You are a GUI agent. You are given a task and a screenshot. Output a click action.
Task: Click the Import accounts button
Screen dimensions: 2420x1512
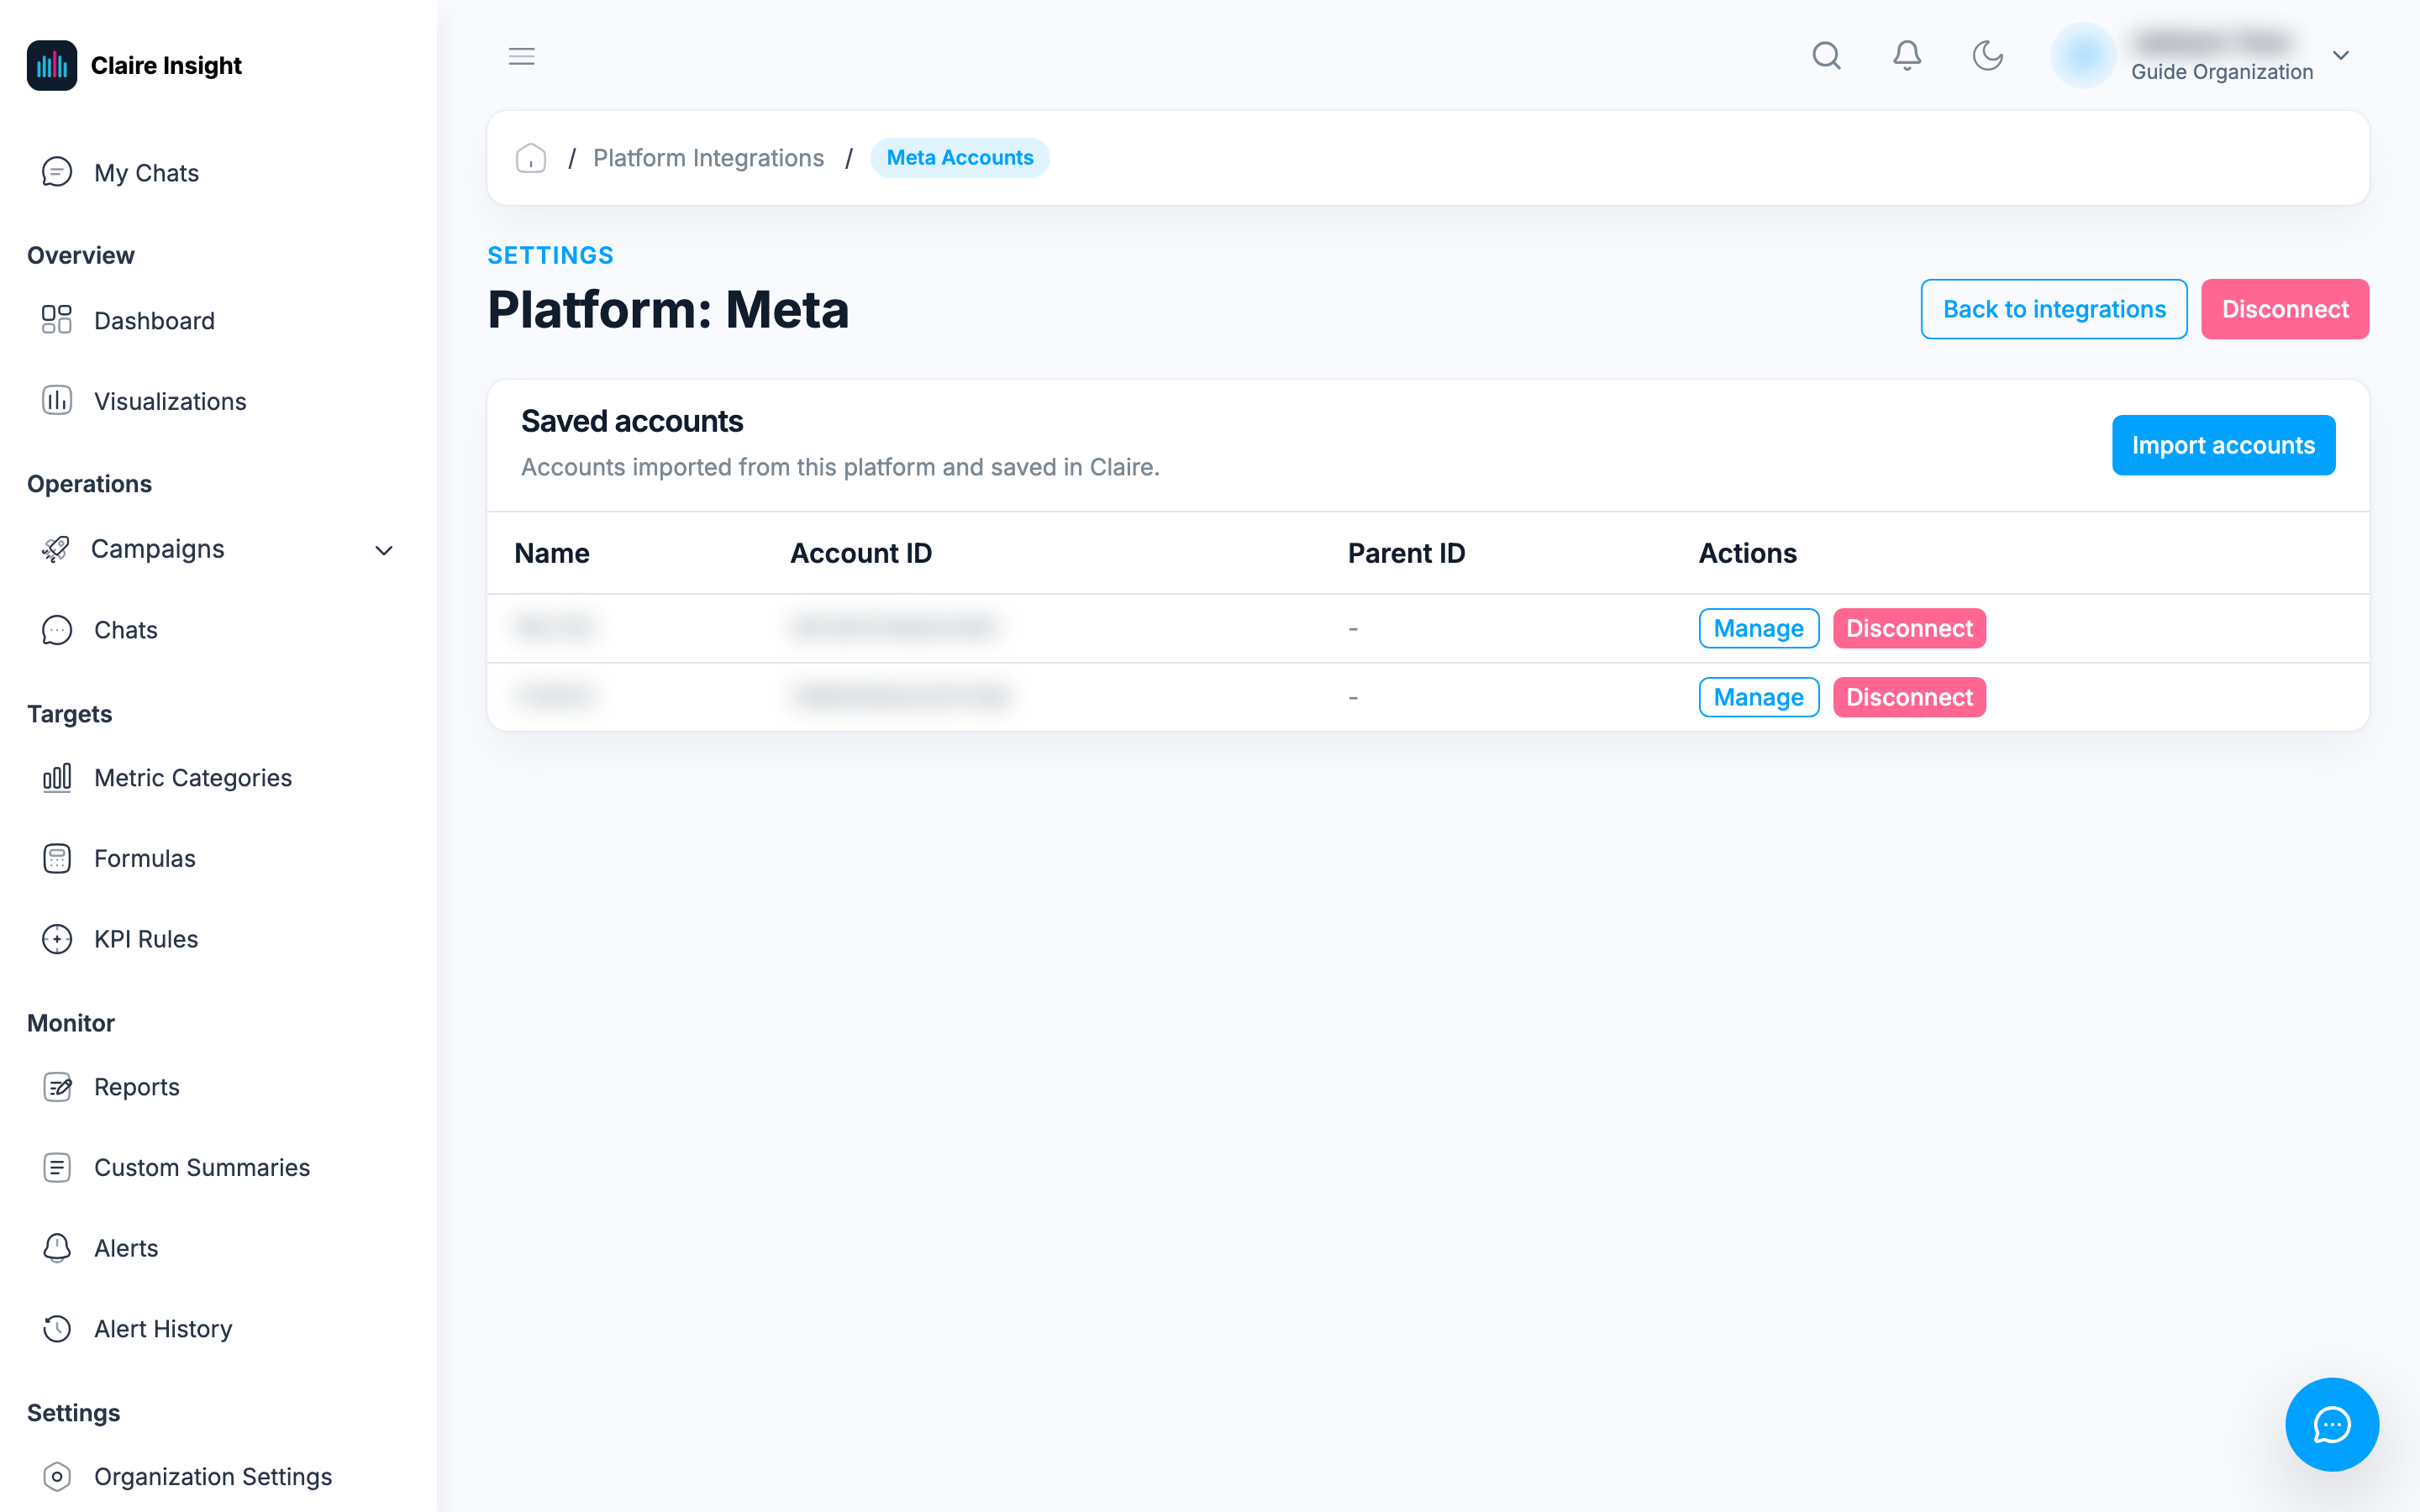click(x=2223, y=445)
